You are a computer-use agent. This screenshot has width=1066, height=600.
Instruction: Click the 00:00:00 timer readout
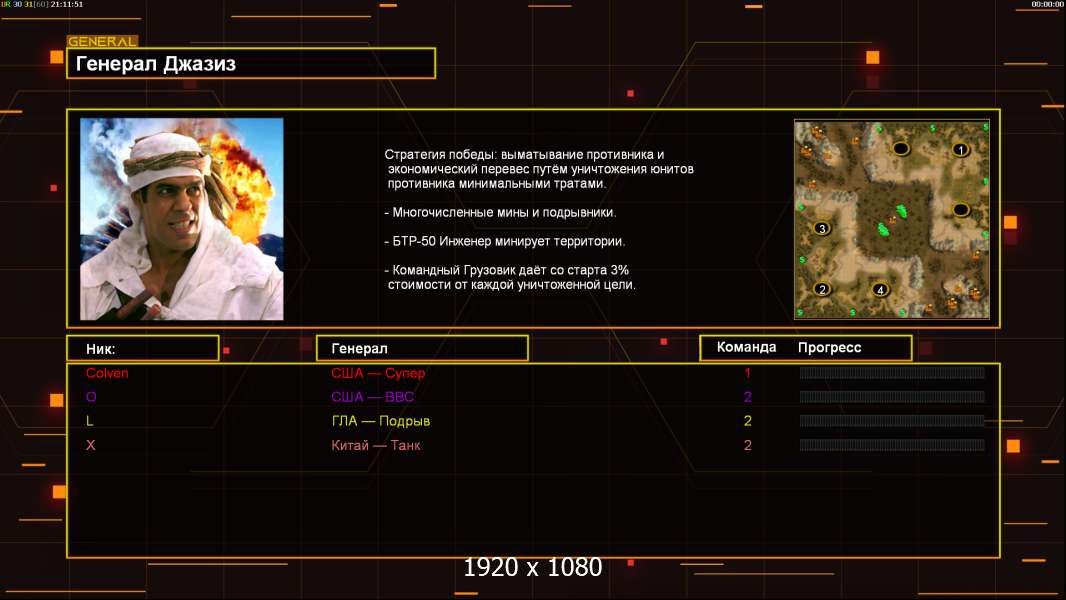click(1047, 4)
